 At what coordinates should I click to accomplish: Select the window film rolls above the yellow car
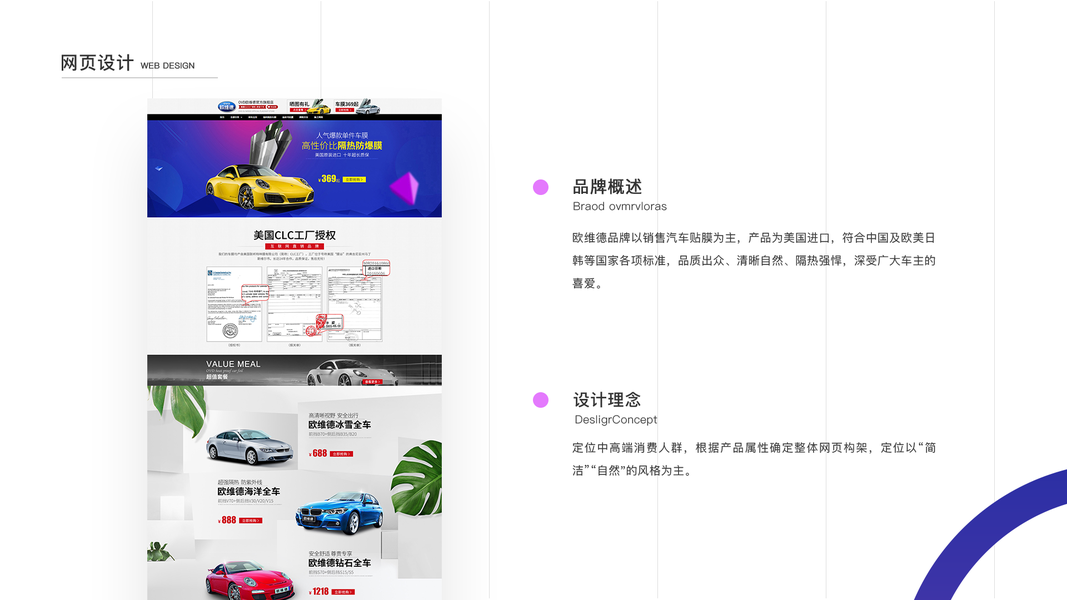pos(271,146)
